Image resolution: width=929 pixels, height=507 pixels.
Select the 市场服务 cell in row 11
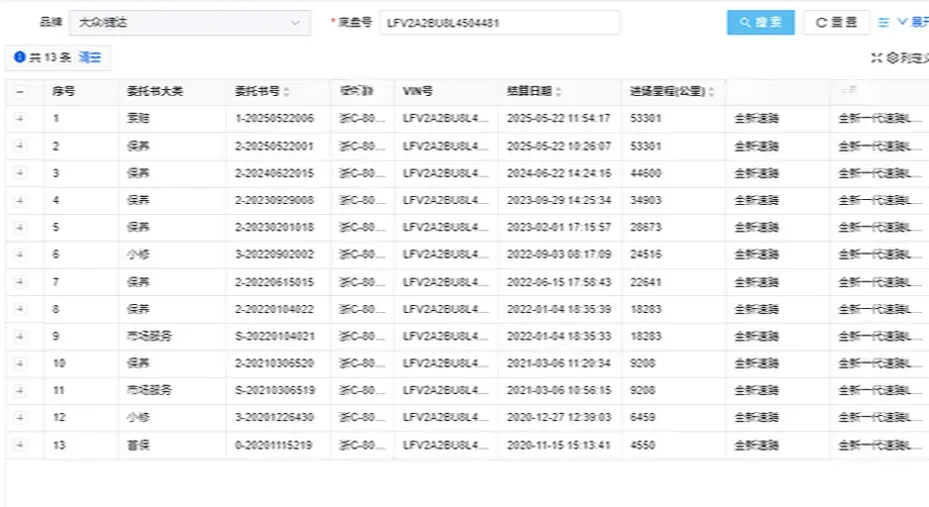click(x=149, y=390)
